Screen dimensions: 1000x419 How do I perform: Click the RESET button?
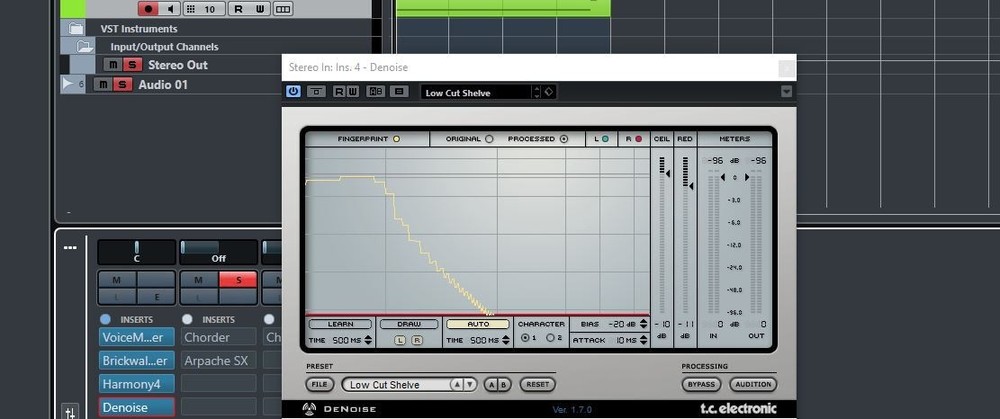point(538,385)
